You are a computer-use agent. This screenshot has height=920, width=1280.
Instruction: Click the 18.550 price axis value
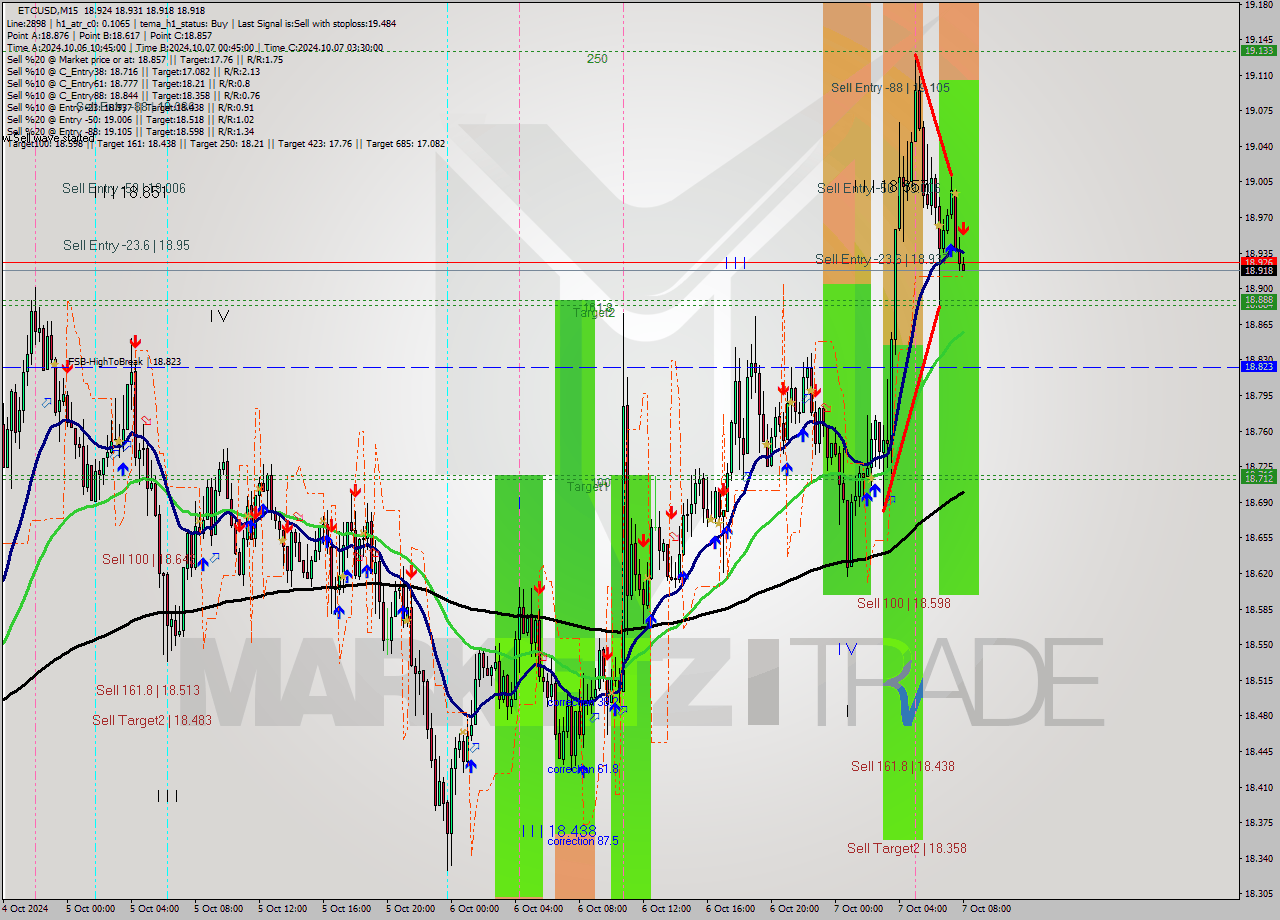[x=1258, y=645]
